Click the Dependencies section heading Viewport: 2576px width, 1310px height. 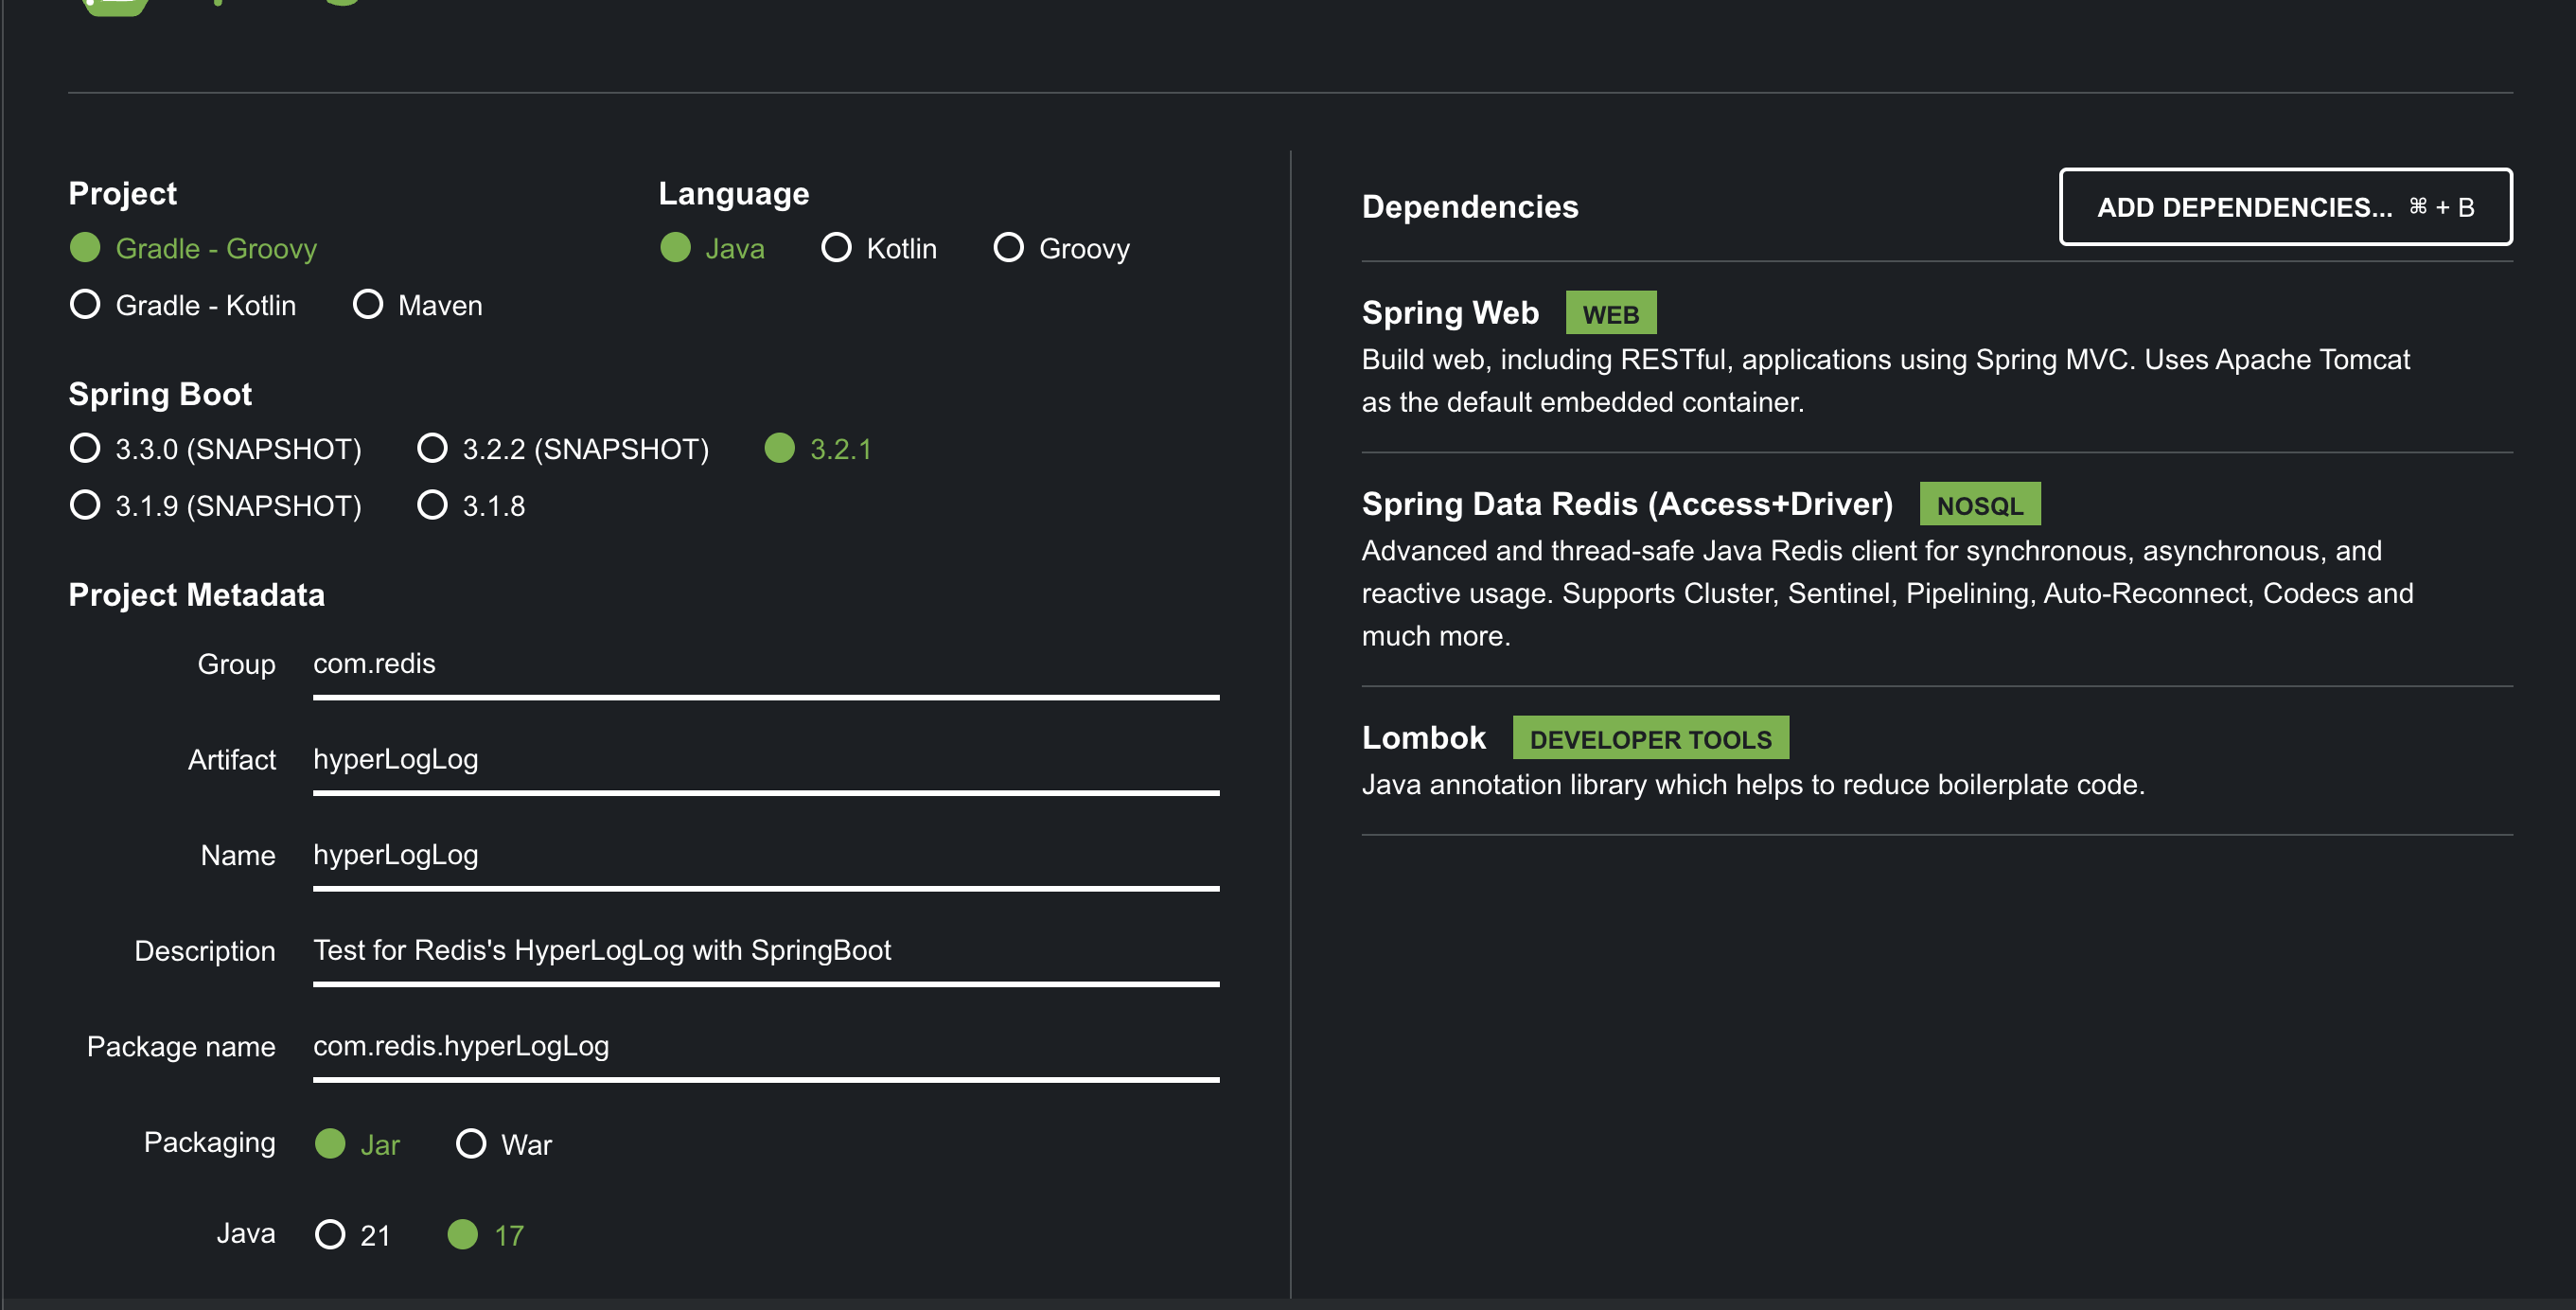click(x=1470, y=207)
